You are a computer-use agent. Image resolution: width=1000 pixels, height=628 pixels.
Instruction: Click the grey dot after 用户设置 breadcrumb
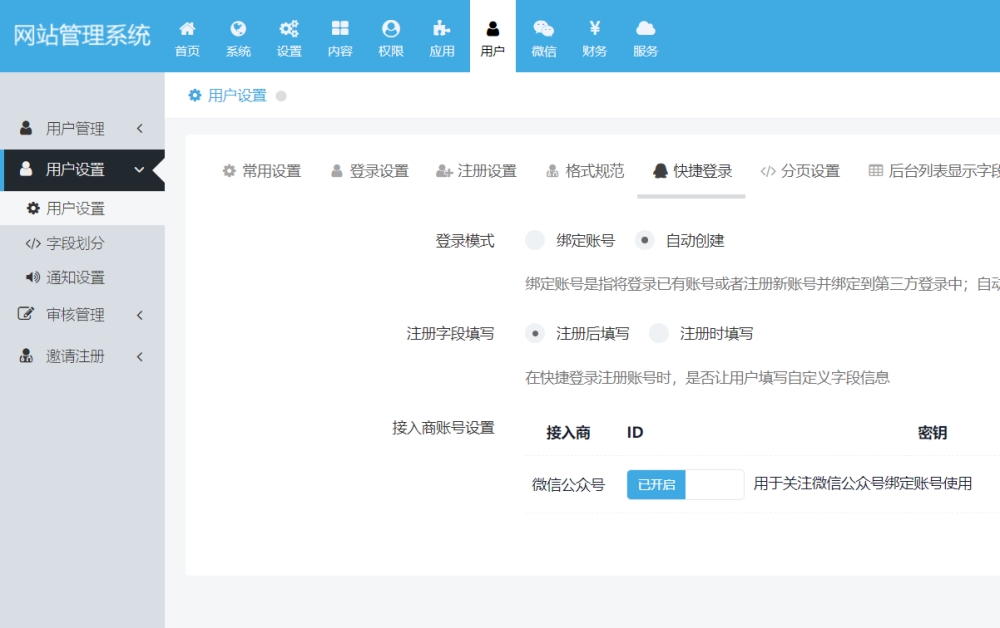point(281,96)
